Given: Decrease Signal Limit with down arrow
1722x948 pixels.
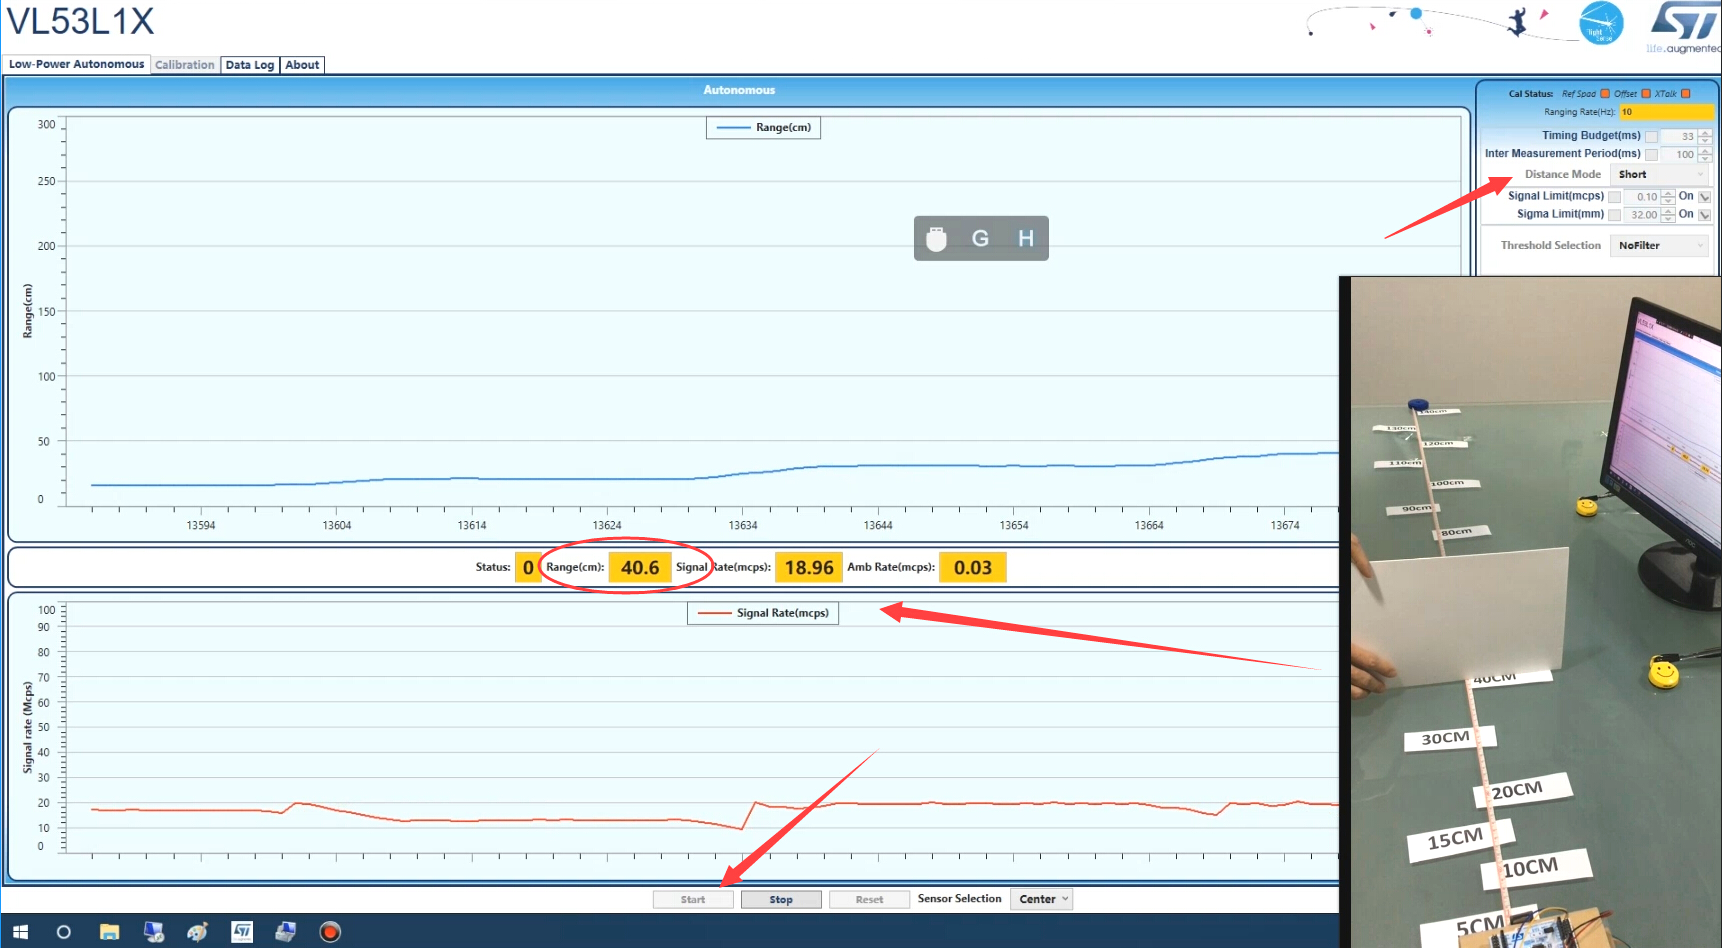Looking at the screenshot, I should pos(1668,201).
